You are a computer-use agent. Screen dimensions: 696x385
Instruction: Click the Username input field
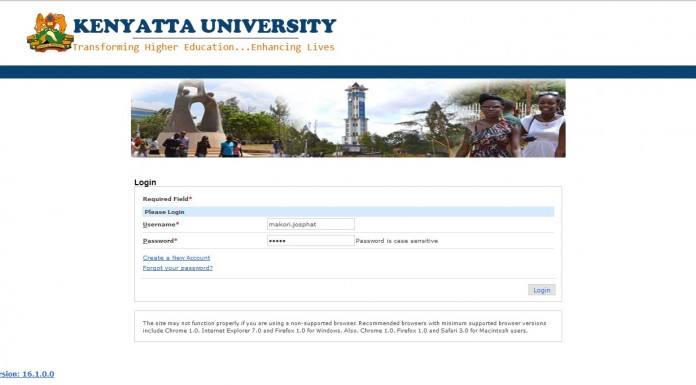coord(311,224)
